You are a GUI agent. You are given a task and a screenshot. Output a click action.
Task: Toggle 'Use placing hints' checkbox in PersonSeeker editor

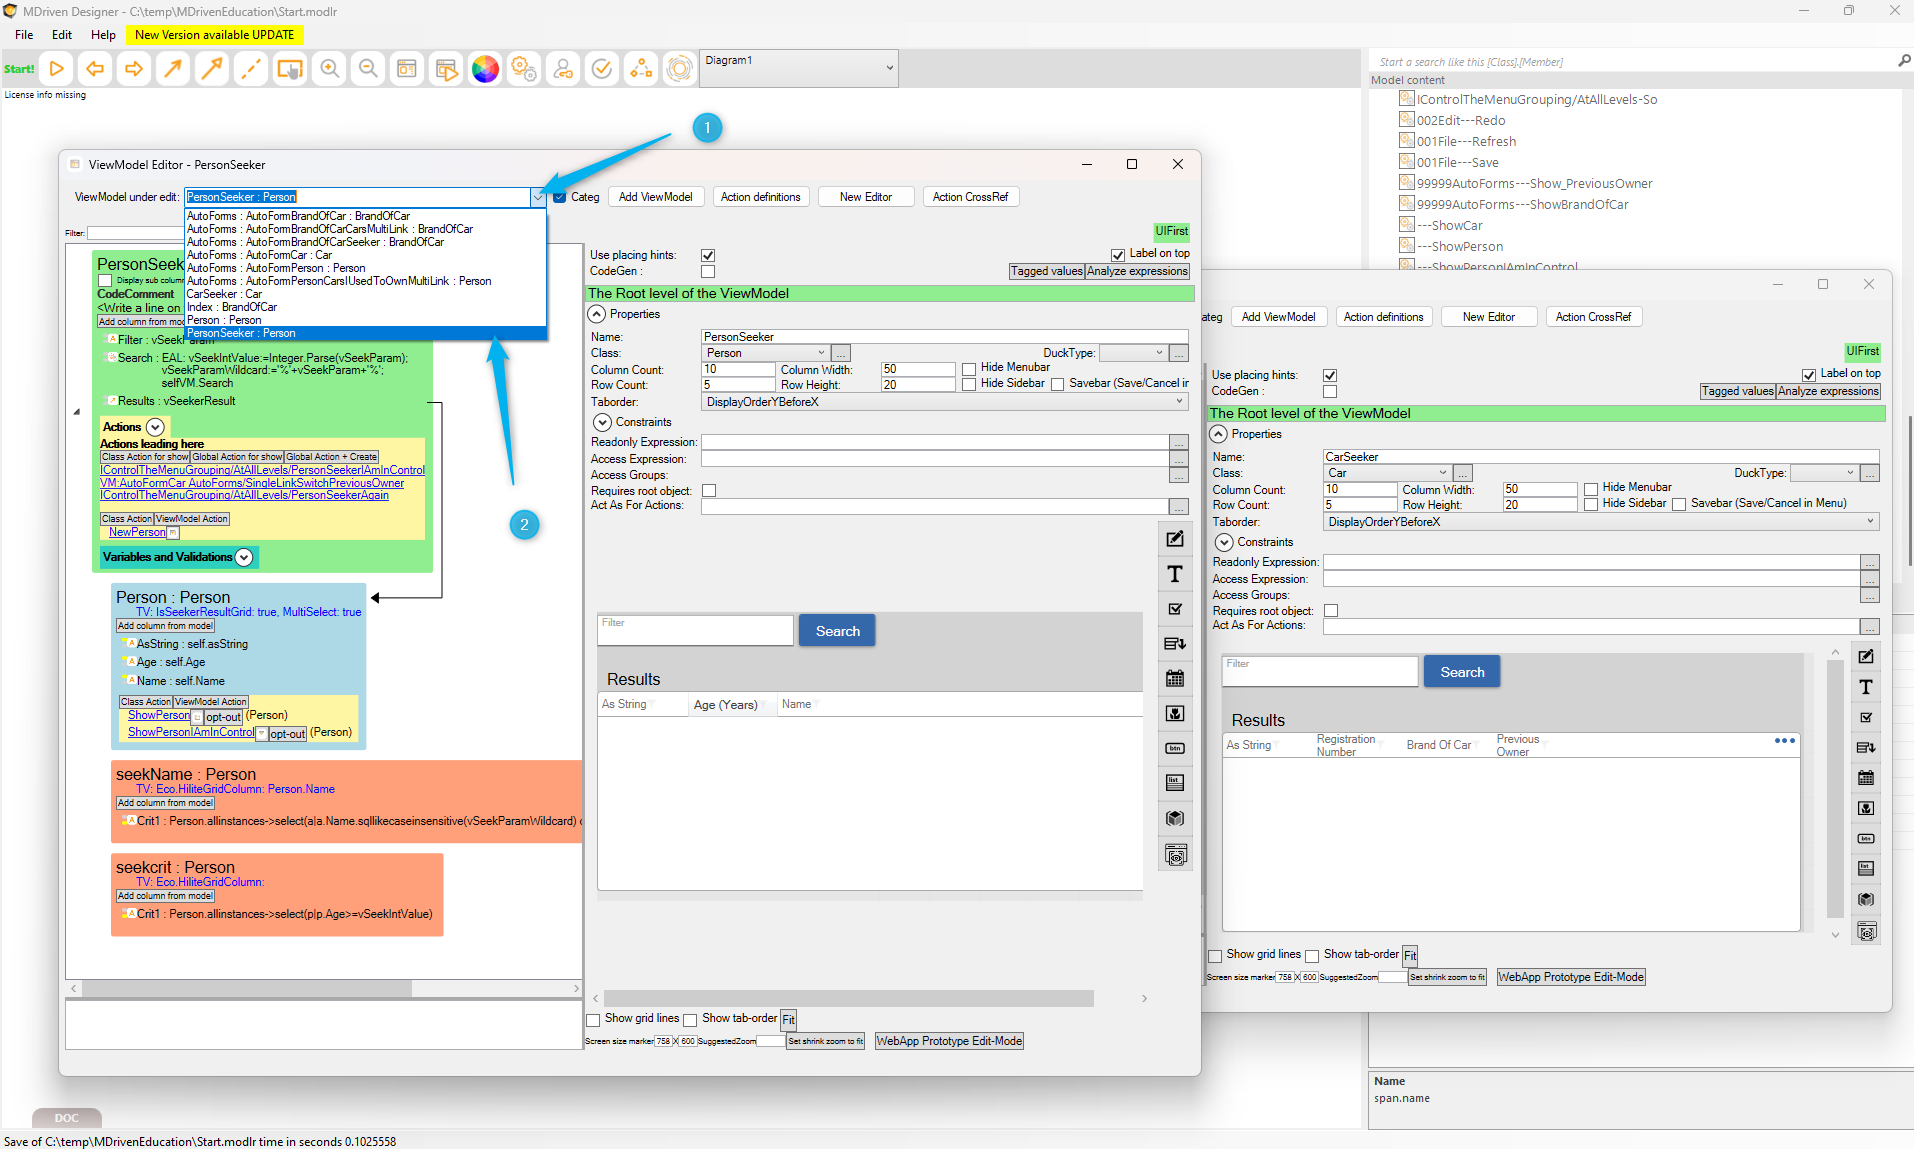(708, 256)
